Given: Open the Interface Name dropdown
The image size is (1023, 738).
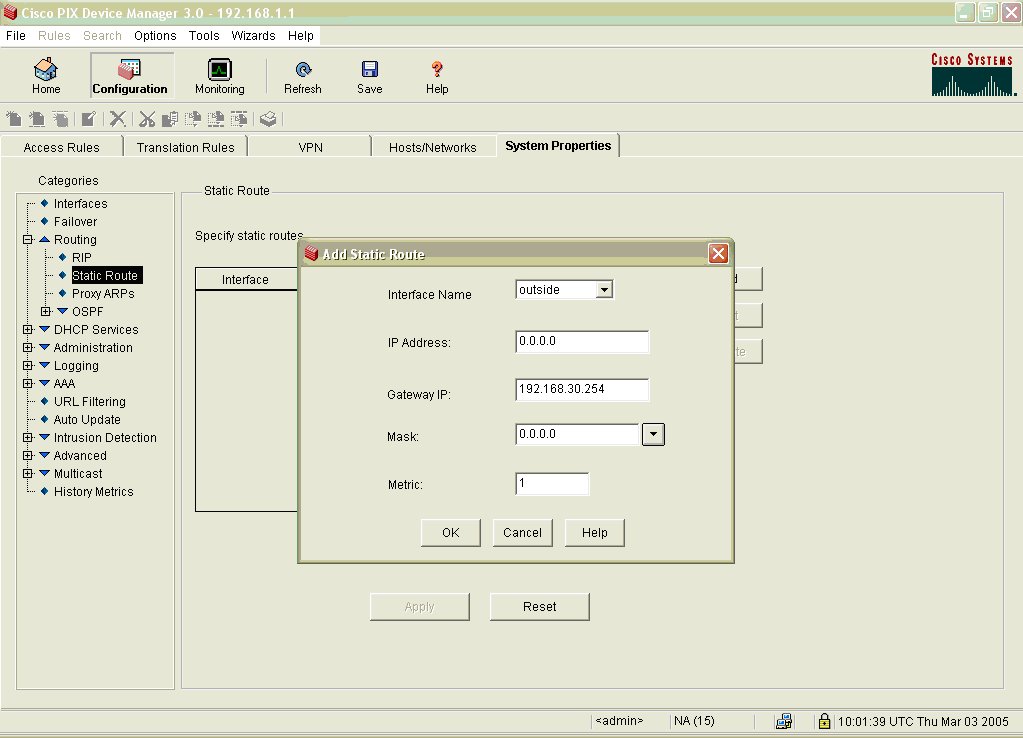Looking at the screenshot, I should [604, 289].
